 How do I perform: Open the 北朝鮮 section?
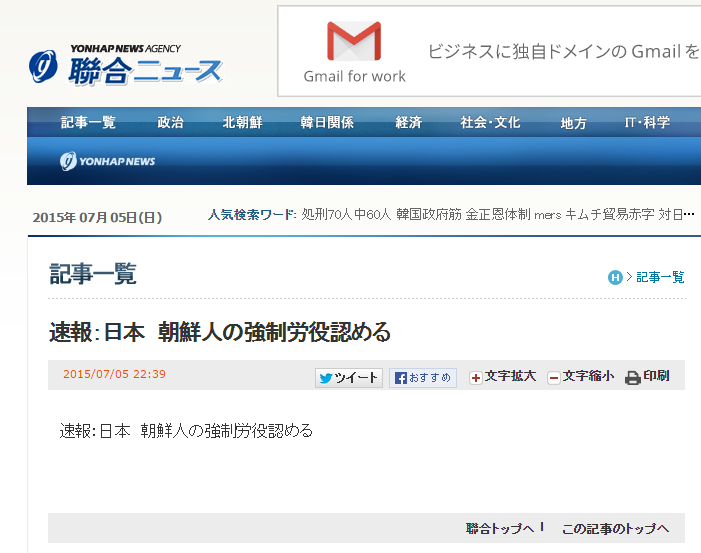coord(242,122)
